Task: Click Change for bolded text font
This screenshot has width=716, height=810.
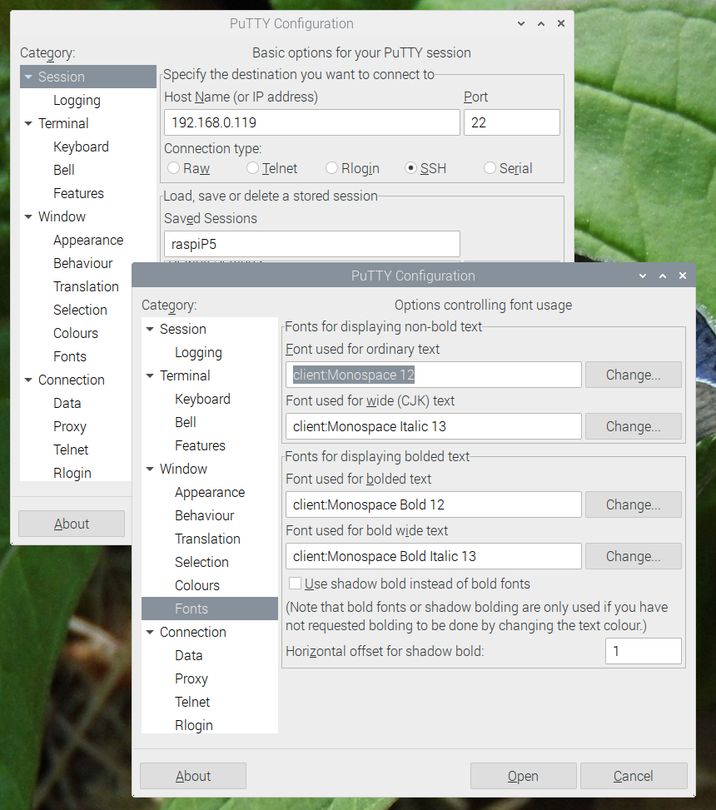Action: 633,504
